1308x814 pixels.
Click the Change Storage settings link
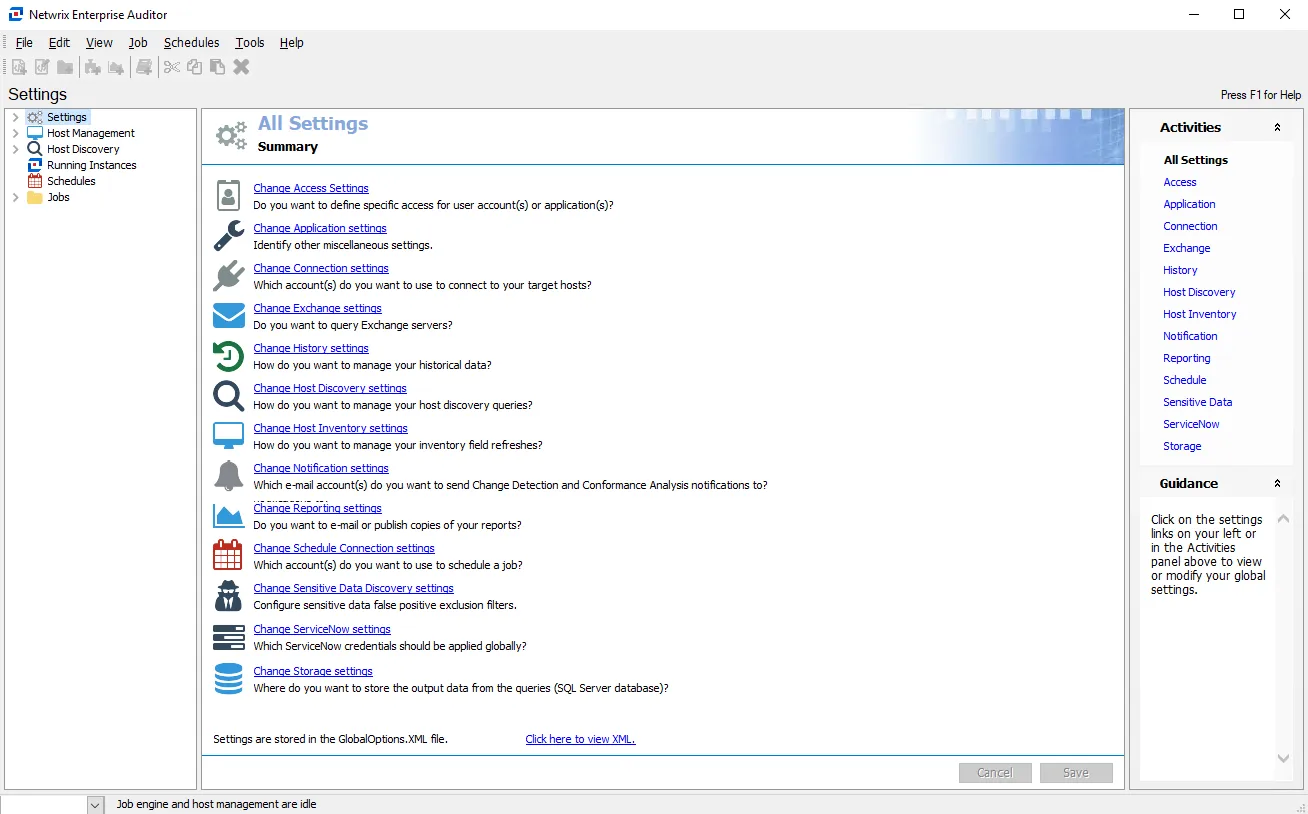[x=313, y=671]
